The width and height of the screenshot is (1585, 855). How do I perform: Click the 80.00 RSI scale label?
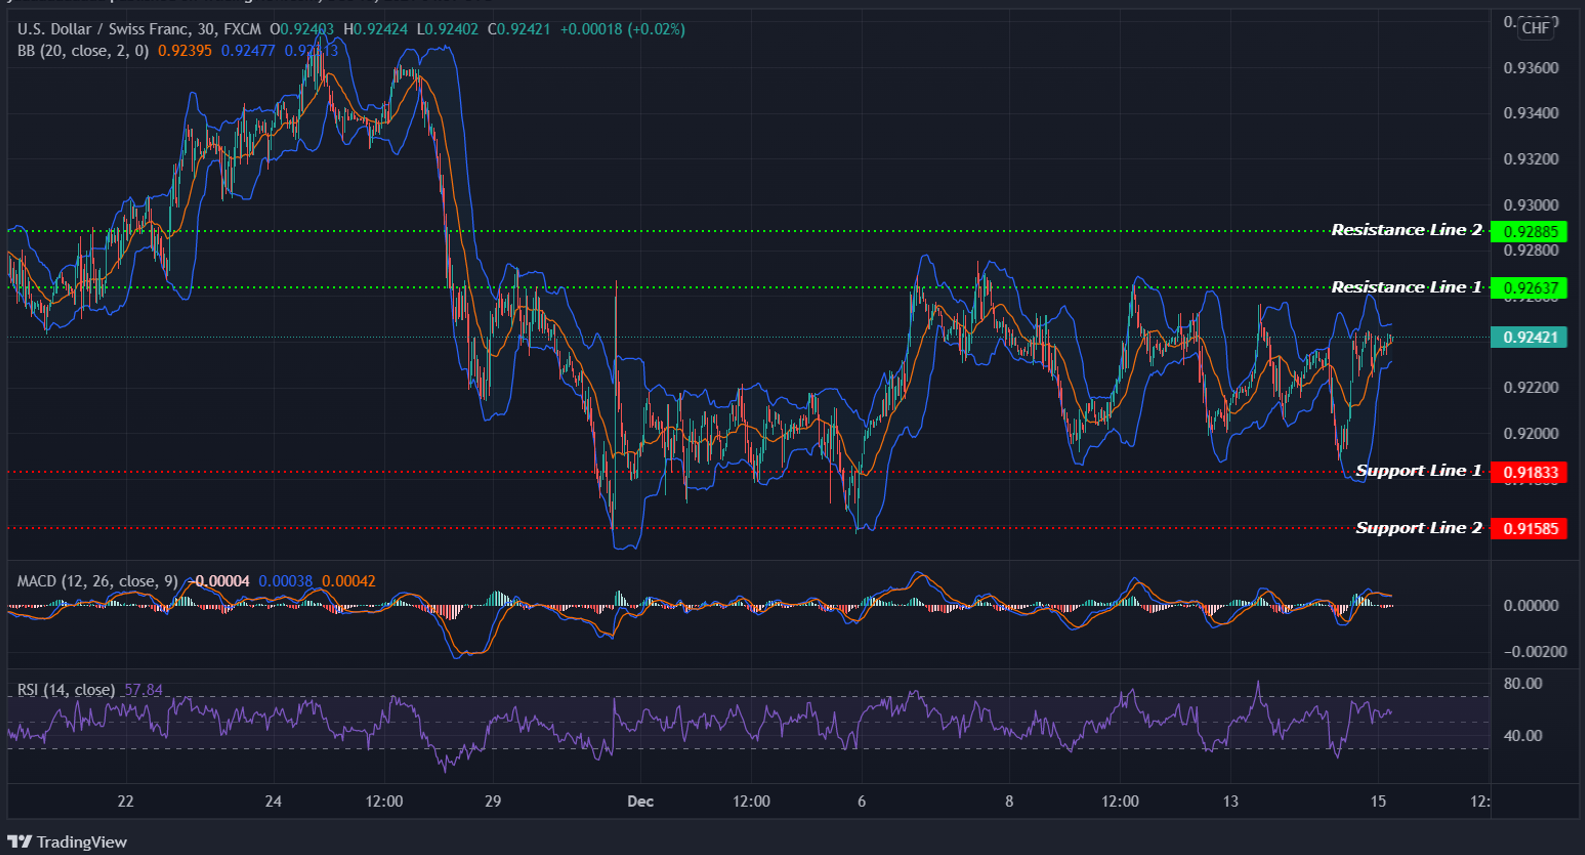click(1523, 684)
